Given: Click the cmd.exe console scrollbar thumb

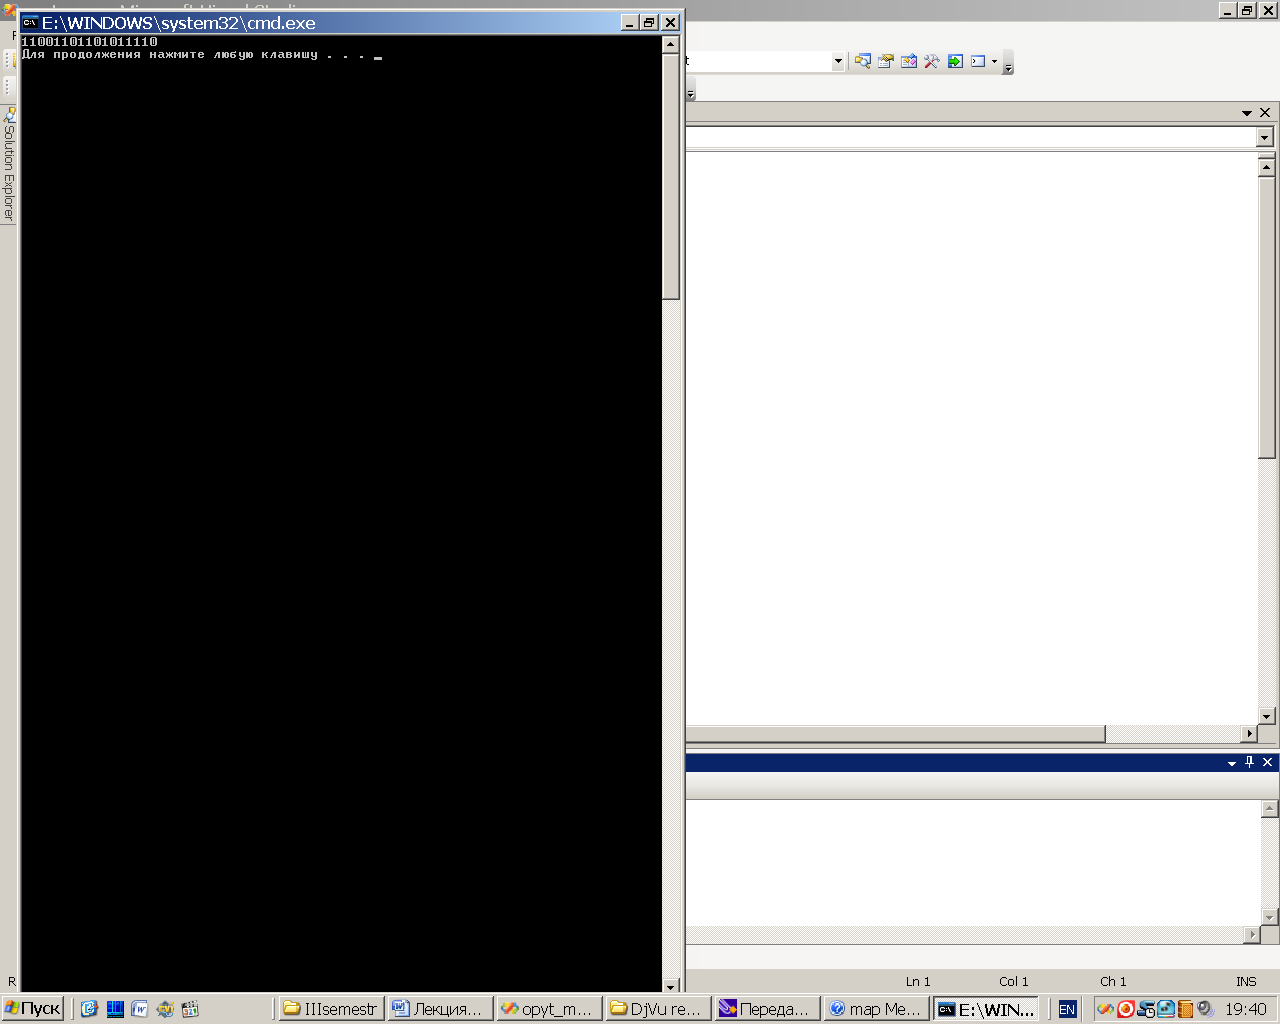Looking at the screenshot, I should (671, 176).
